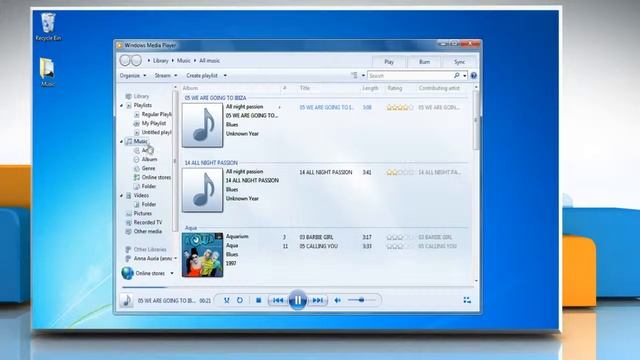Collapse the Playlists tree node

pyautogui.click(x=122, y=105)
